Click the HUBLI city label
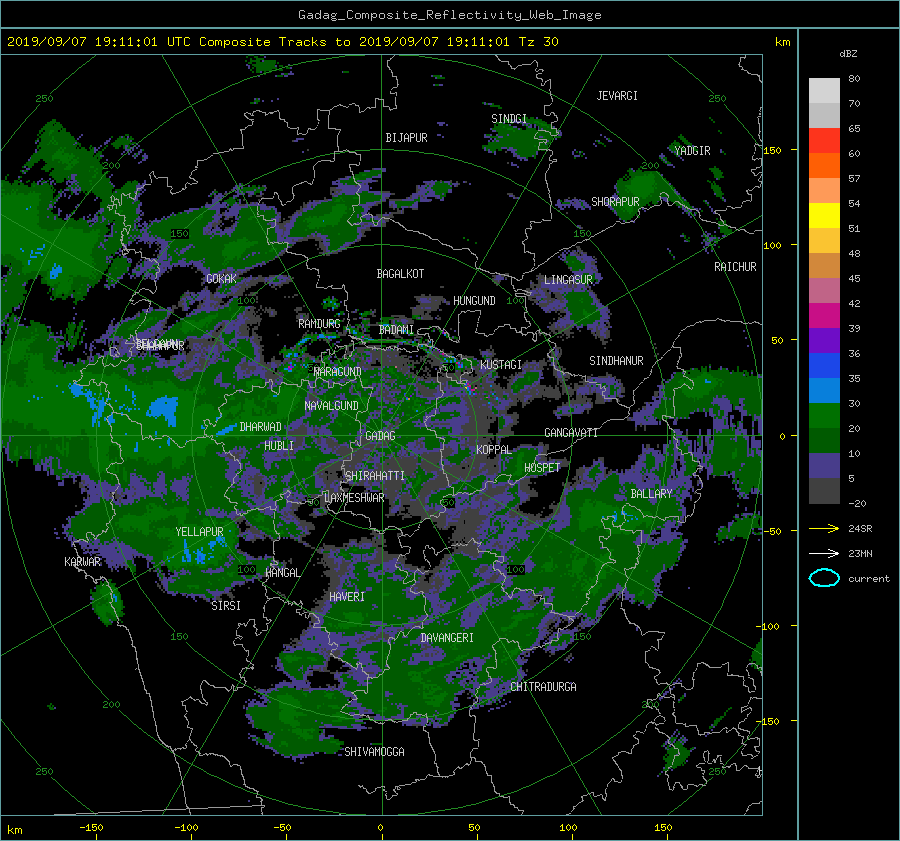This screenshot has height=841, width=900. pos(279,446)
